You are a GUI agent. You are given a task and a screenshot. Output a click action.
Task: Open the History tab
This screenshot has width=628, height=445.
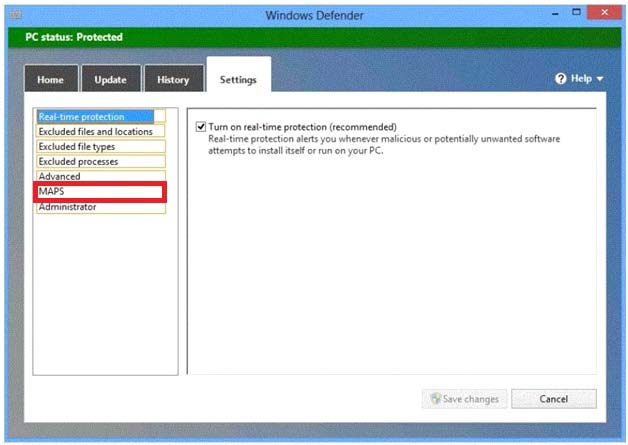pos(173,79)
